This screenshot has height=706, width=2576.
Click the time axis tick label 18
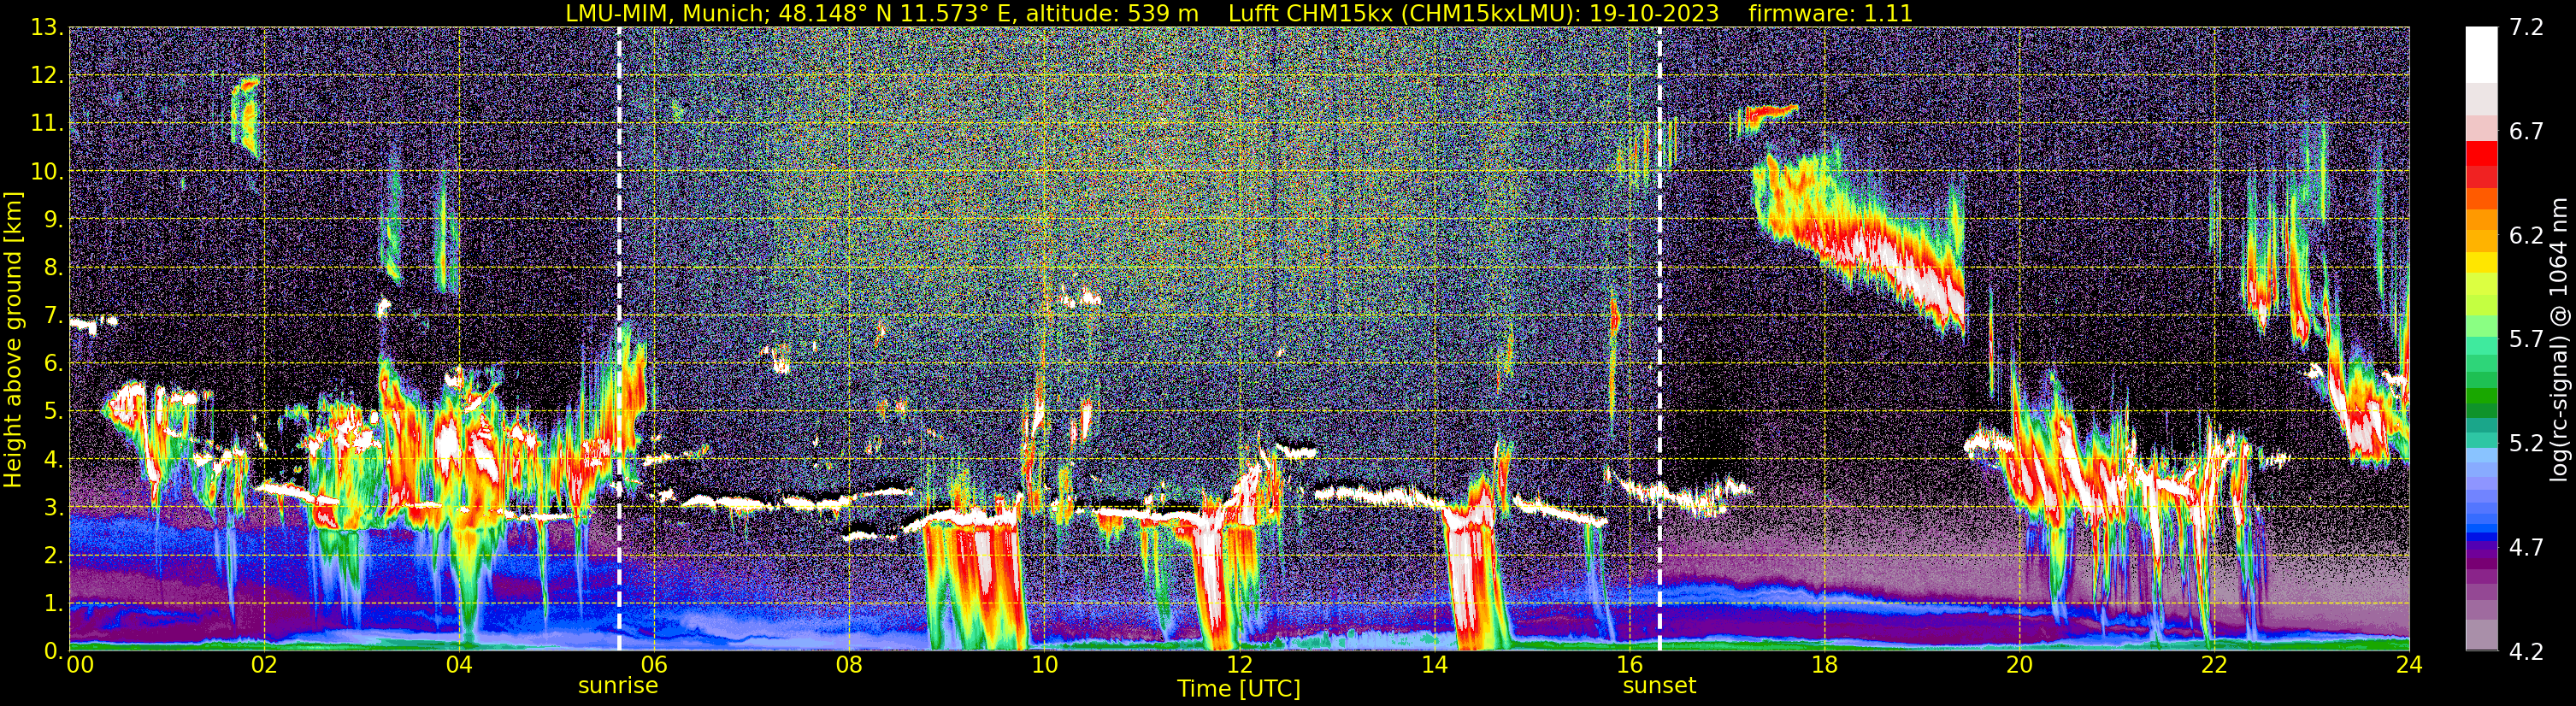tap(1824, 665)
